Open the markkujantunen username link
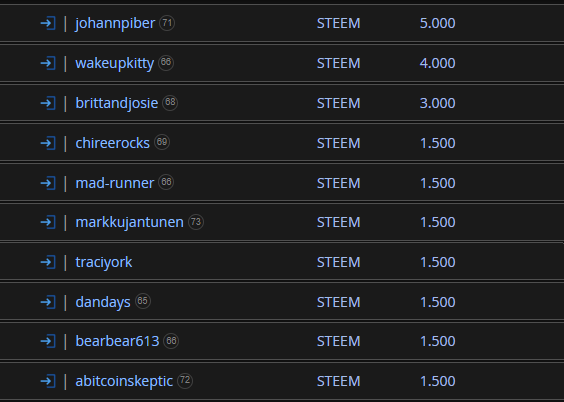Image resolution: width=564 pixels, height=402 pixels. coord(129,222)
